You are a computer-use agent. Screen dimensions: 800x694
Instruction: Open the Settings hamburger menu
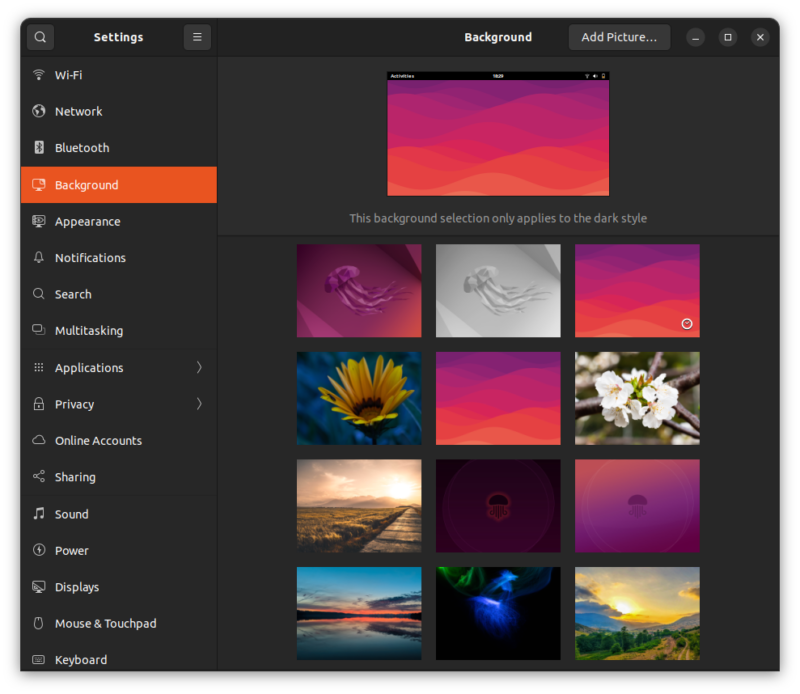tap(197, 37)
